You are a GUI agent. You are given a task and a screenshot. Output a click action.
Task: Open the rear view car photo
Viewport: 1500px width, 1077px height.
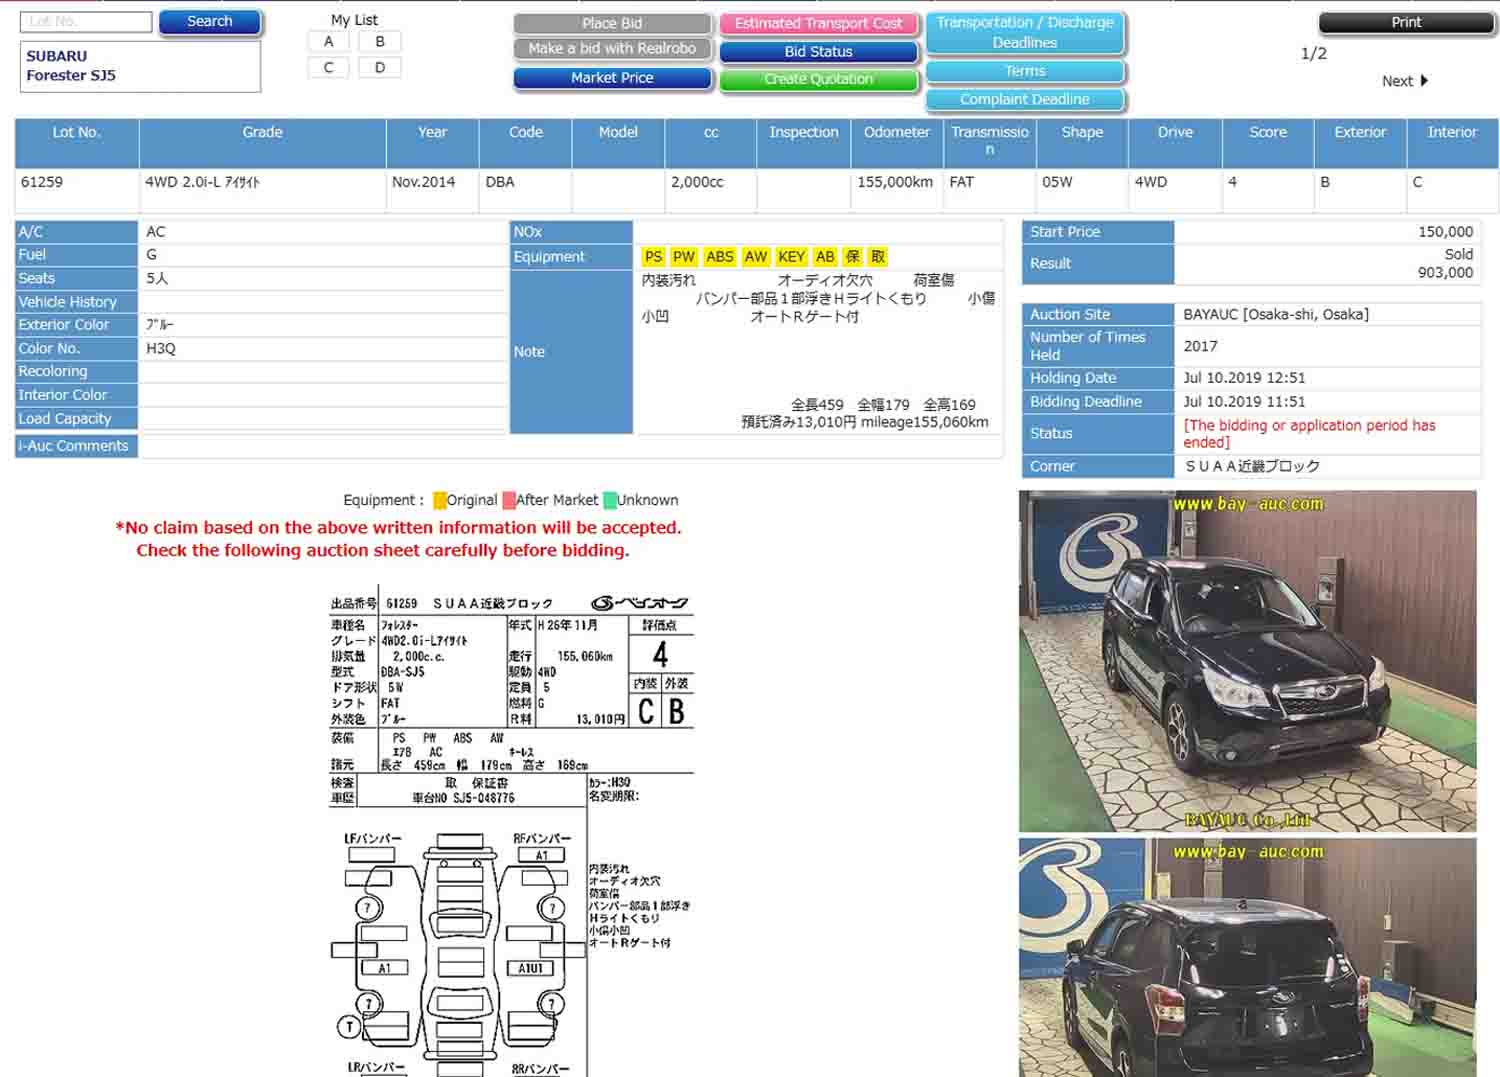(1247, 957)
